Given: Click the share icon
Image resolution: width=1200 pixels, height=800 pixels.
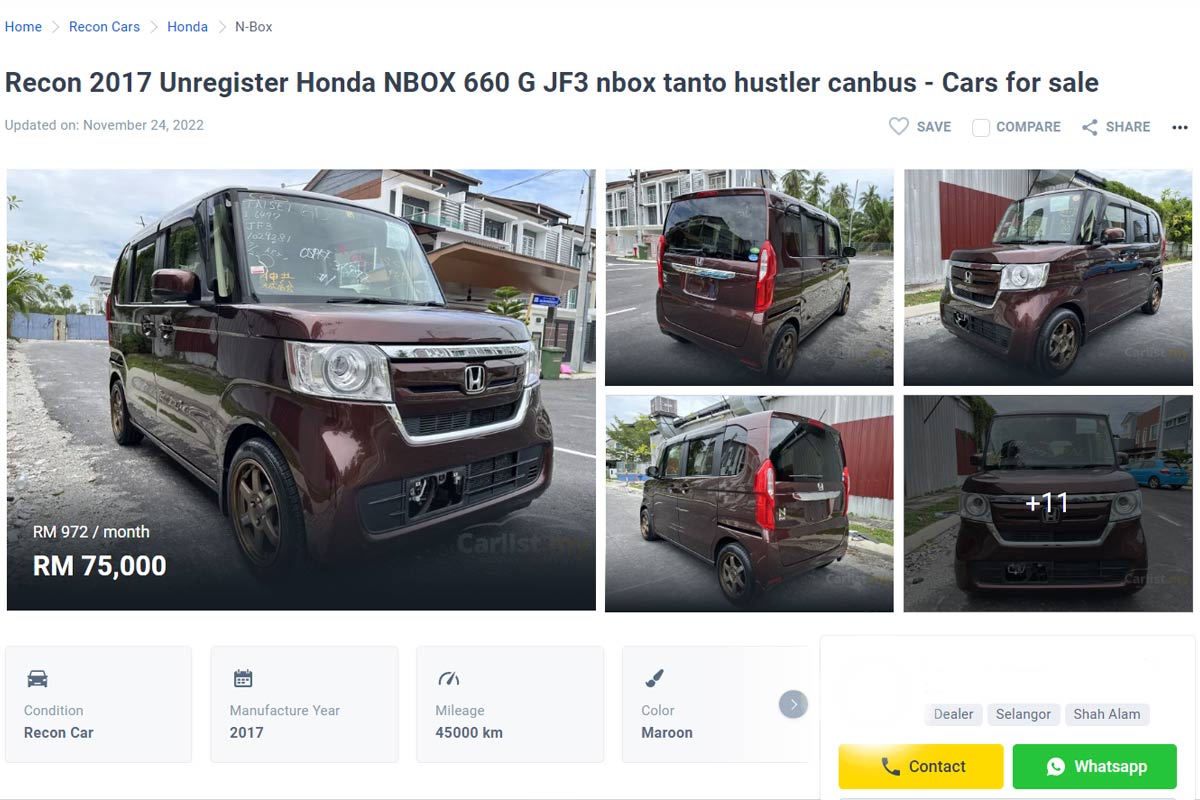Looking at the screenshot, I should tap(1090, 127).
